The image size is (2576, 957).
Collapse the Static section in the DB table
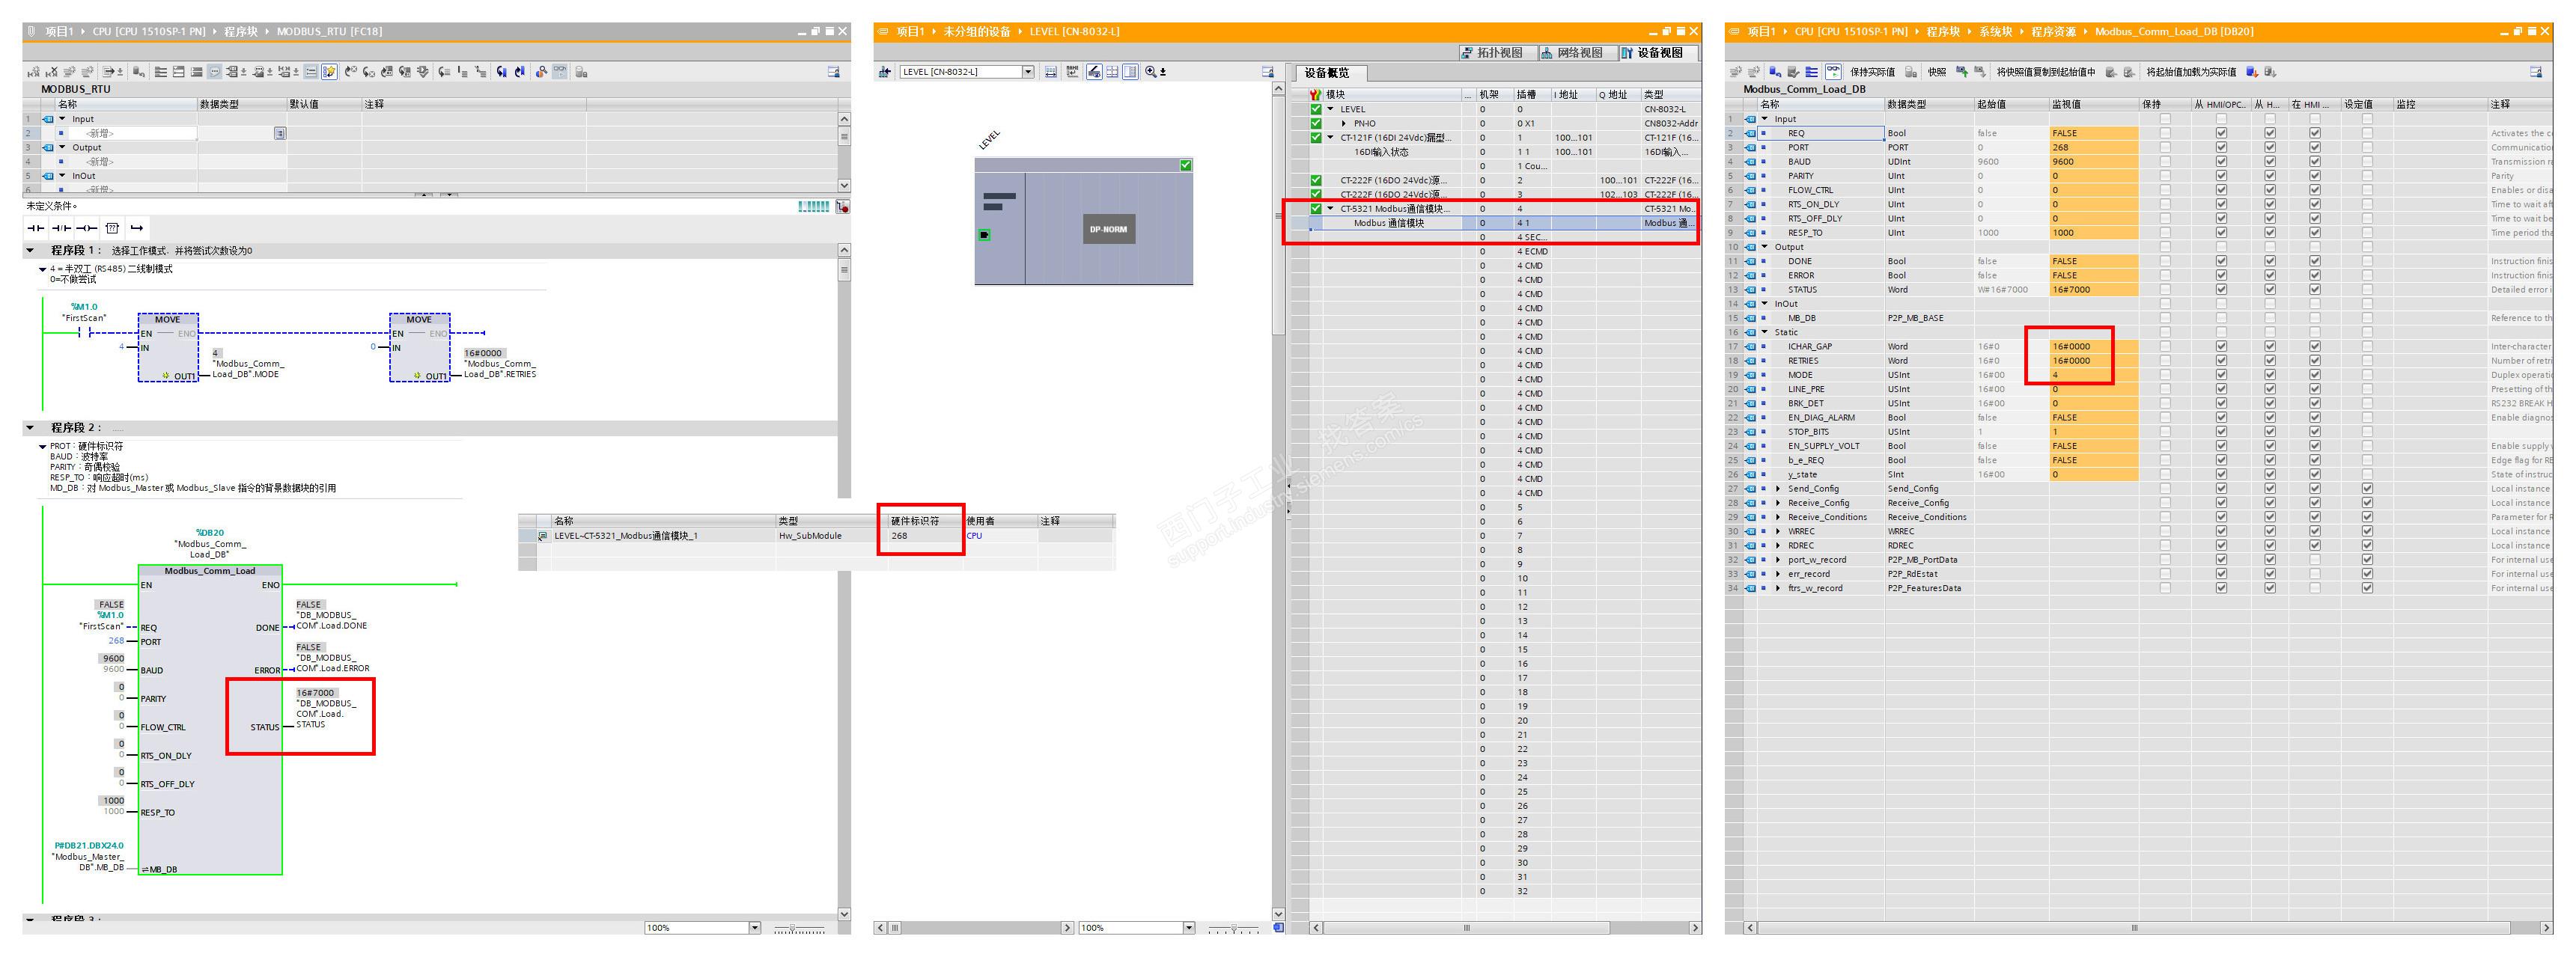coord(1765,332)
